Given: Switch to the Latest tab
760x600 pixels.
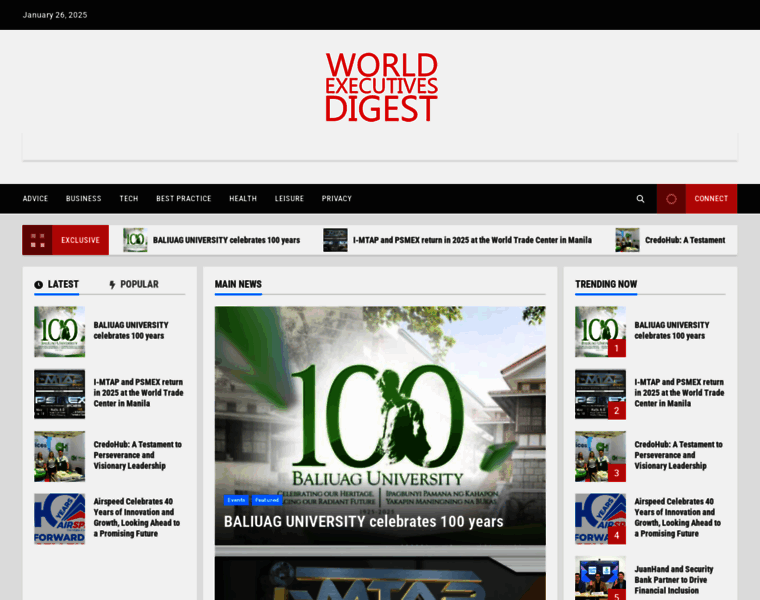Looking at the screenshot, I should coord(57,284).
